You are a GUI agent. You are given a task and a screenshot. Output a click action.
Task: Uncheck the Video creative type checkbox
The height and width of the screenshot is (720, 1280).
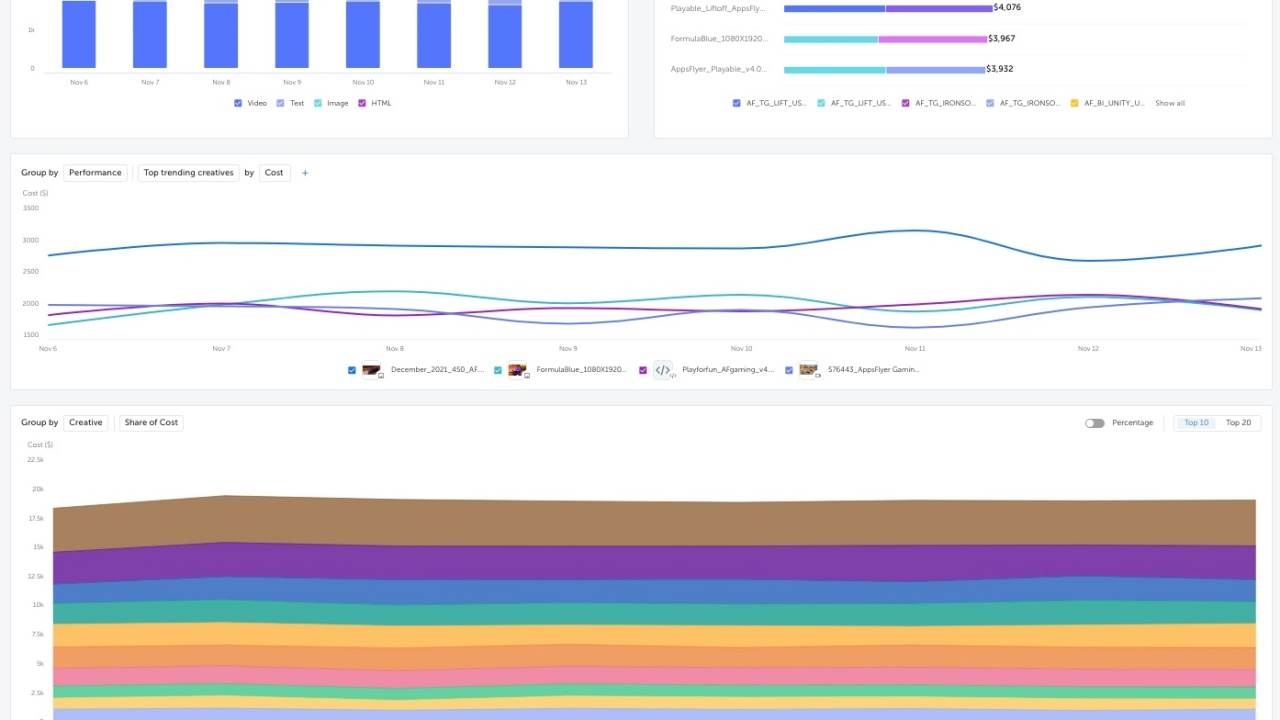coord(237,103)
